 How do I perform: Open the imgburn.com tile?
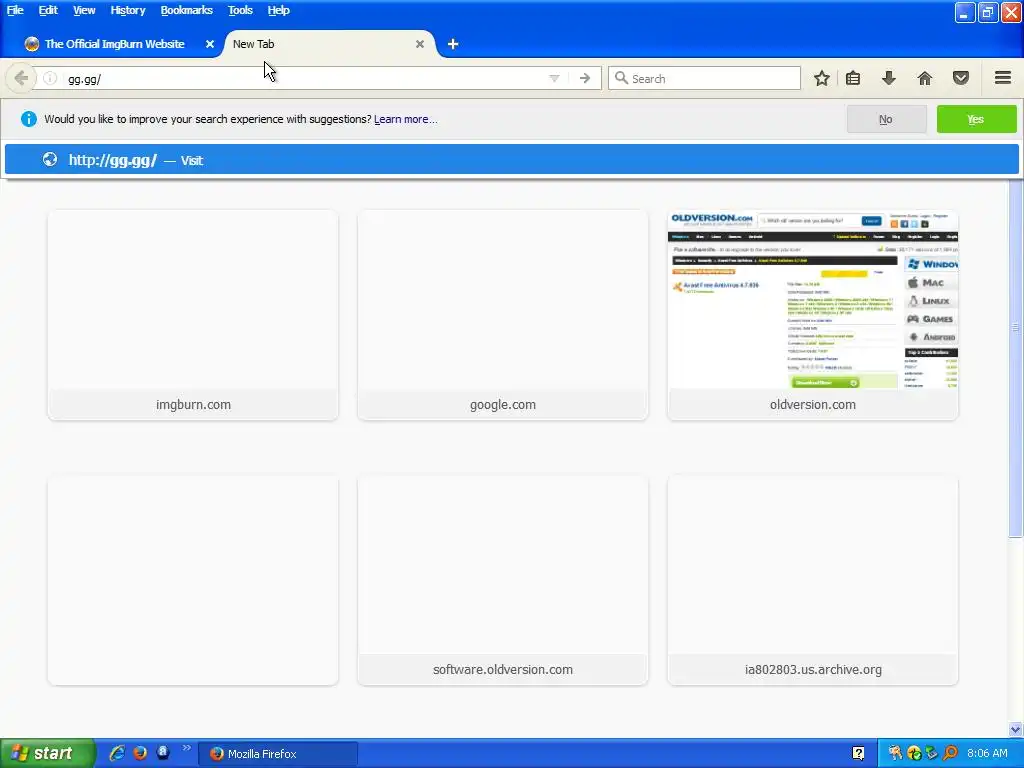click(193, 315)
